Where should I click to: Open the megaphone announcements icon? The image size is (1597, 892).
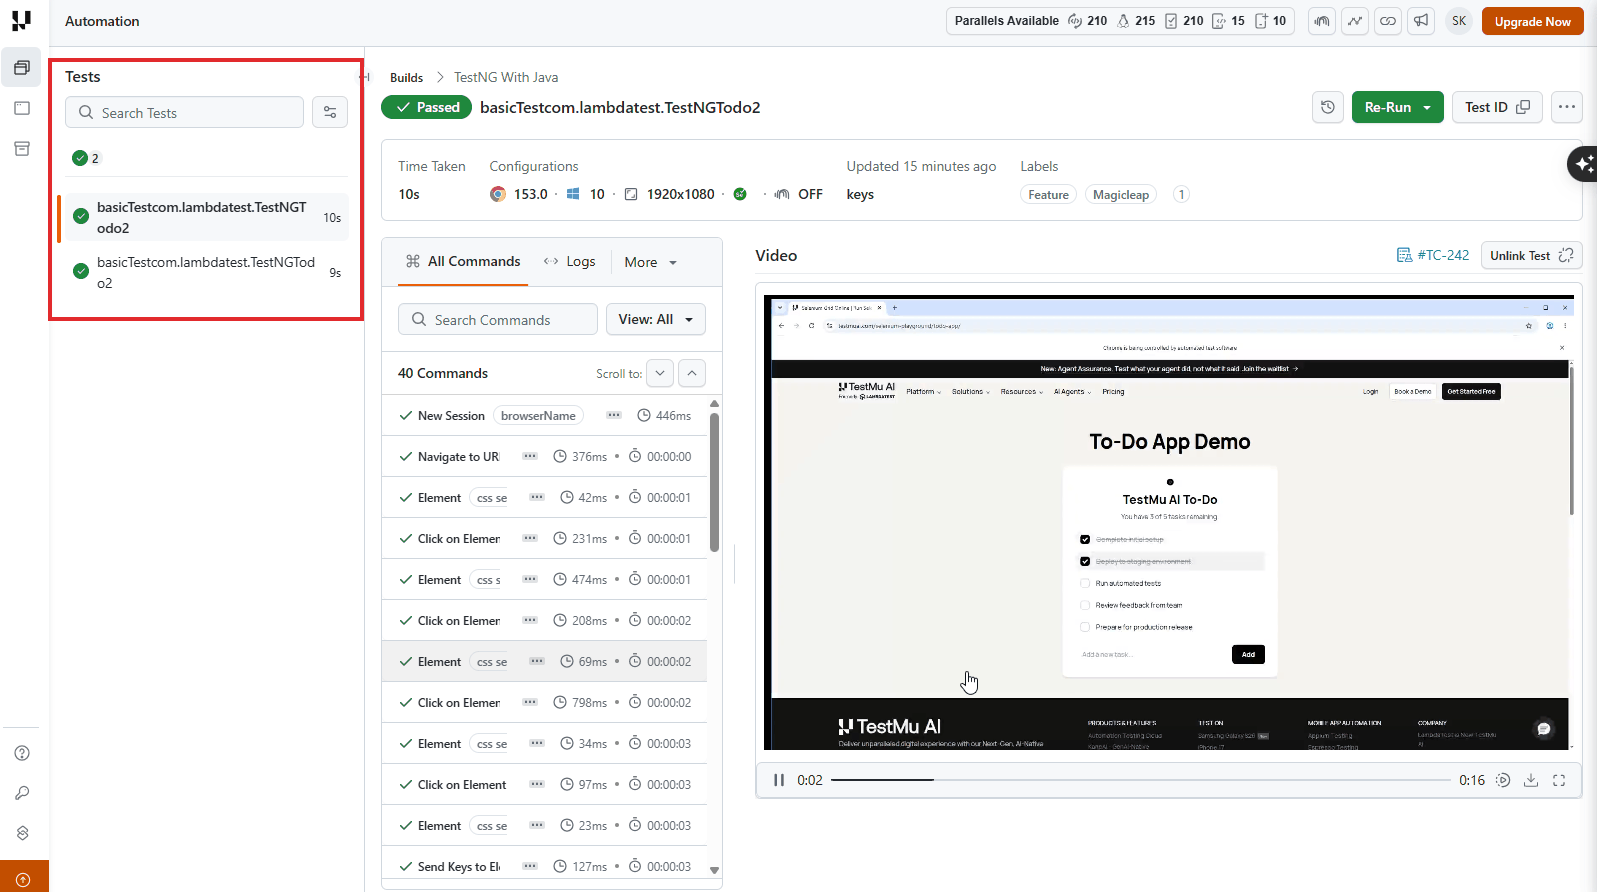(1421, 21)
